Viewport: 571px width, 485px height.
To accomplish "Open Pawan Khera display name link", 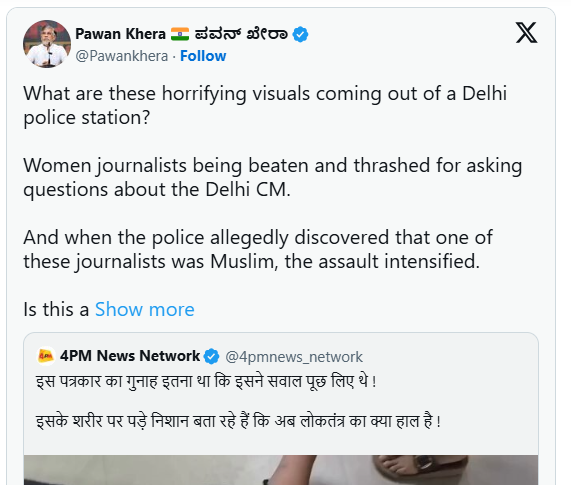I will [x=120, y=34].
